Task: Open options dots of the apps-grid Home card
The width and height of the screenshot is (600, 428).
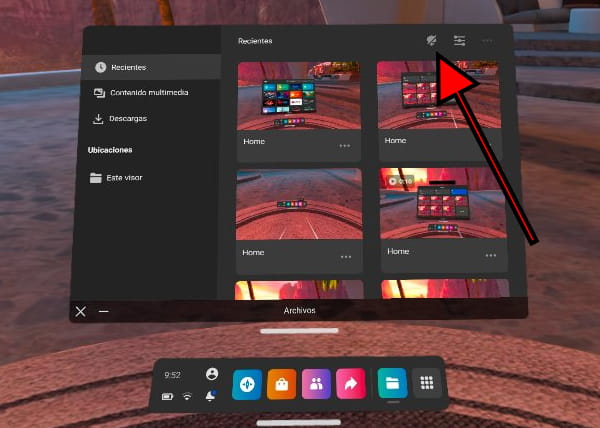Action: (x=345, y=146)
